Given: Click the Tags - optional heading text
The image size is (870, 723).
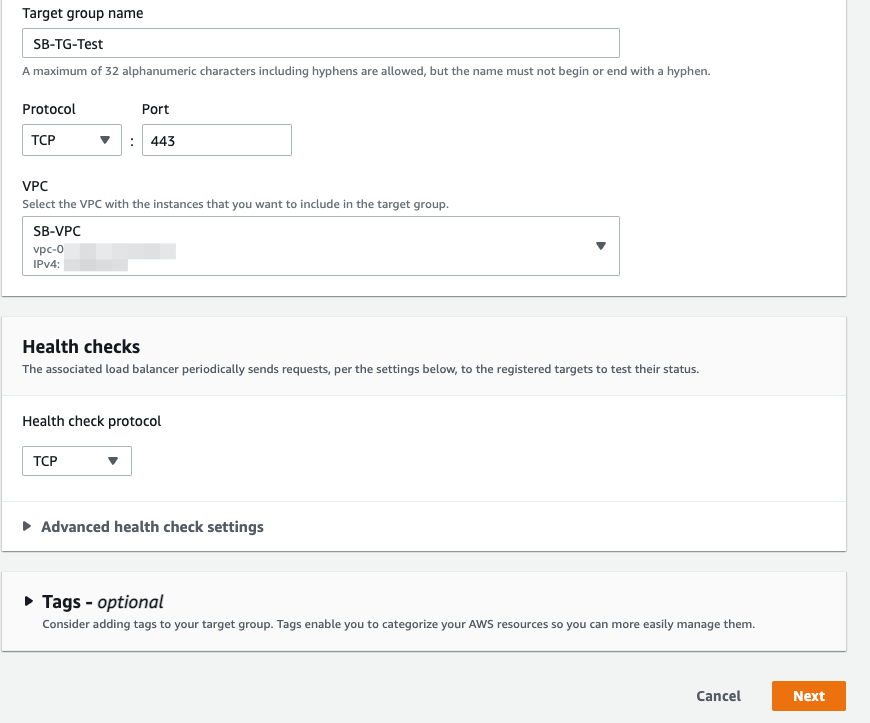Looking at the screenshot, I should (103, 602).
